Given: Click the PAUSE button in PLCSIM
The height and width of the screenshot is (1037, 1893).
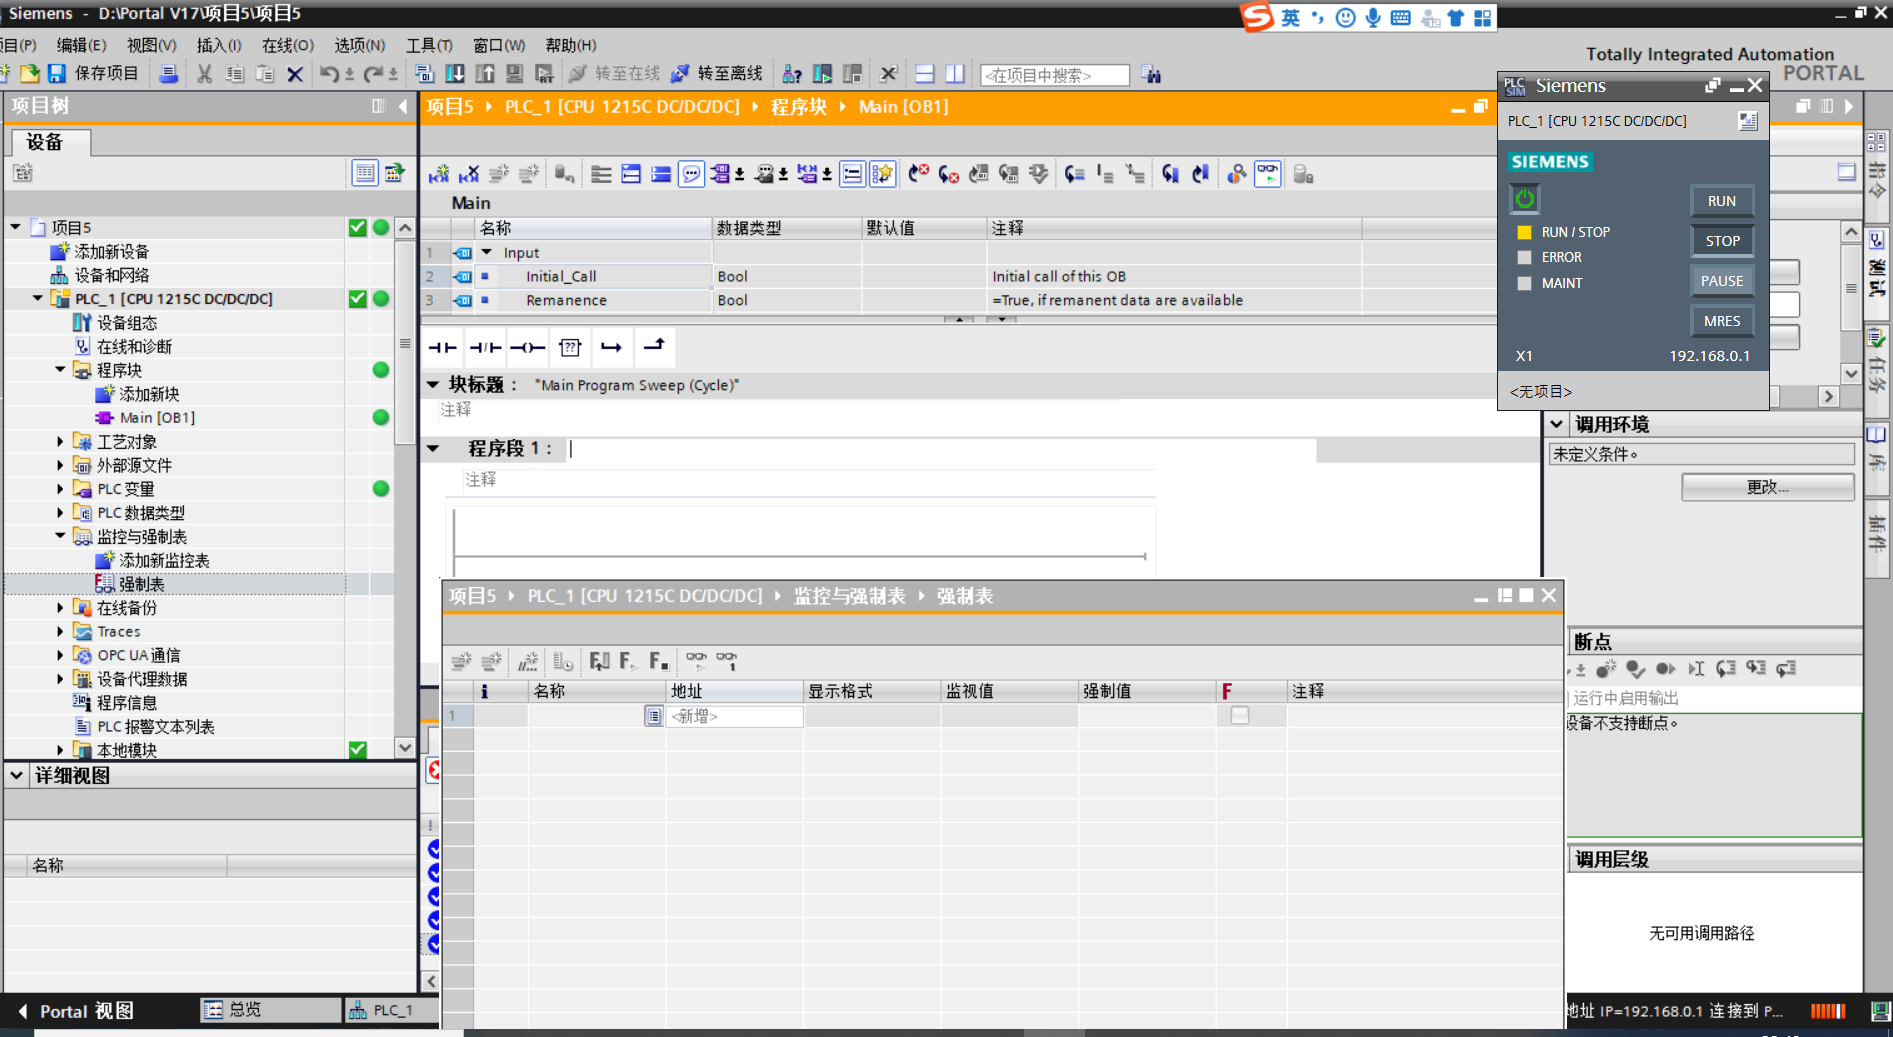Looking at the screenshot, I should click(x=1722, y=281).
